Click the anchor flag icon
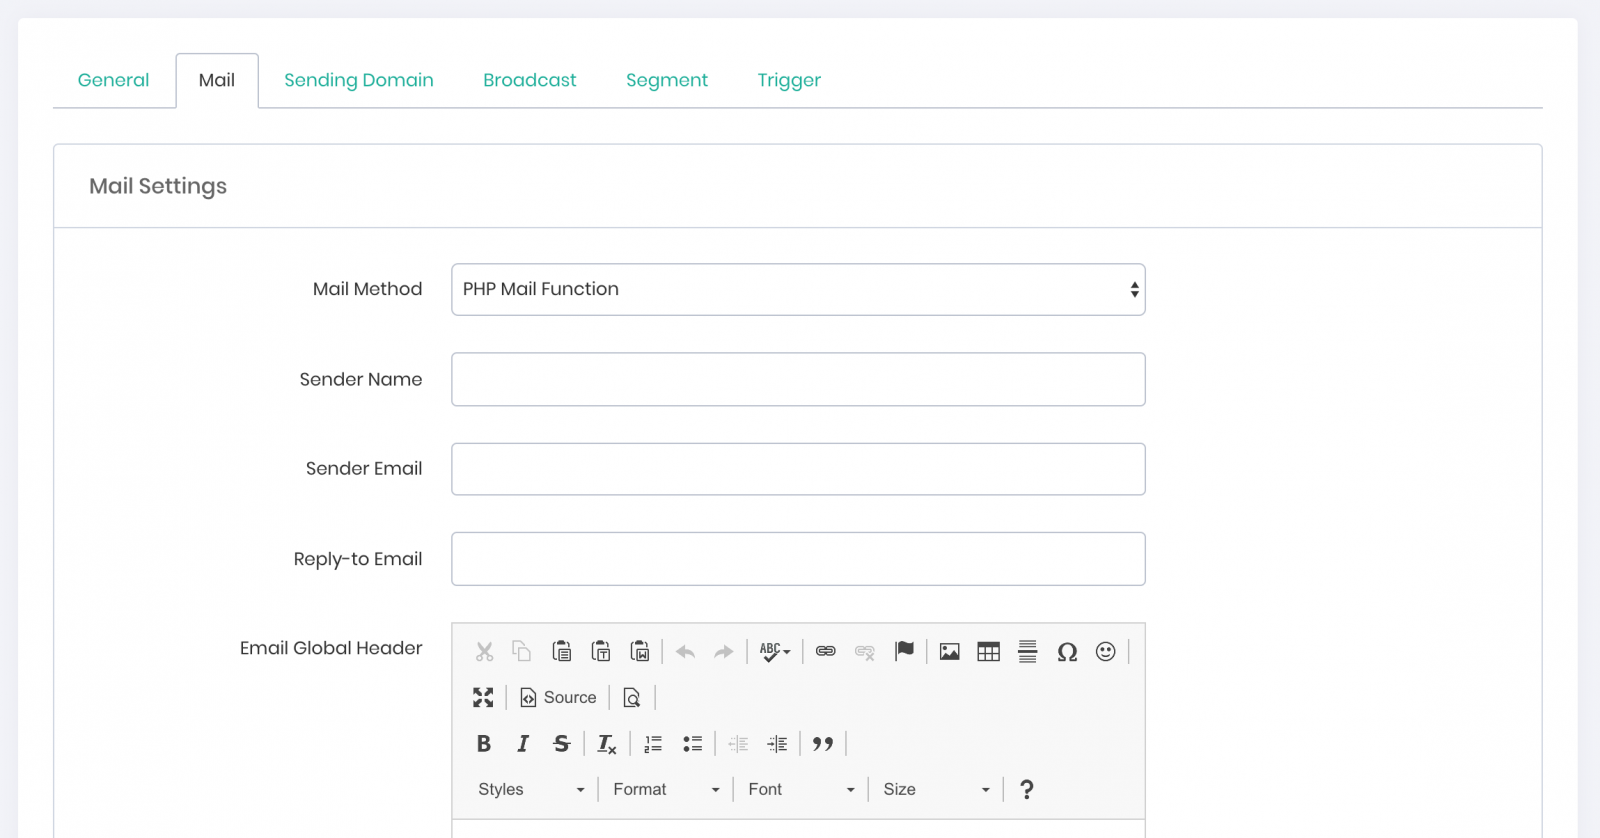Screen dimensions: 1600x838 (904, 651)
